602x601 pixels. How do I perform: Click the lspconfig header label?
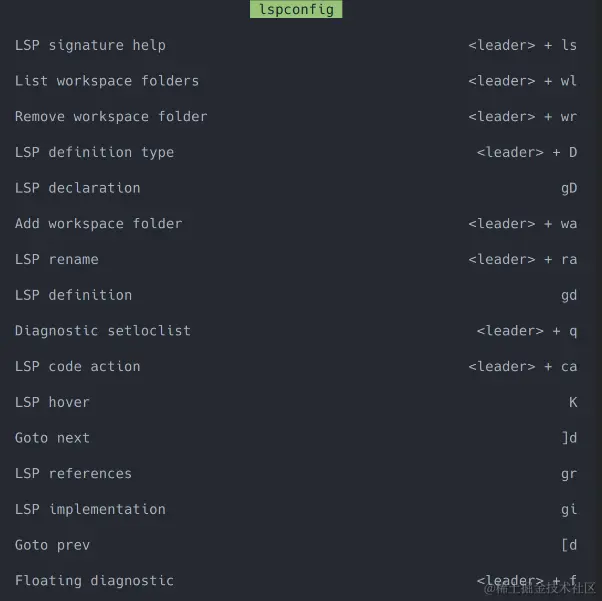tap(296, 9)
